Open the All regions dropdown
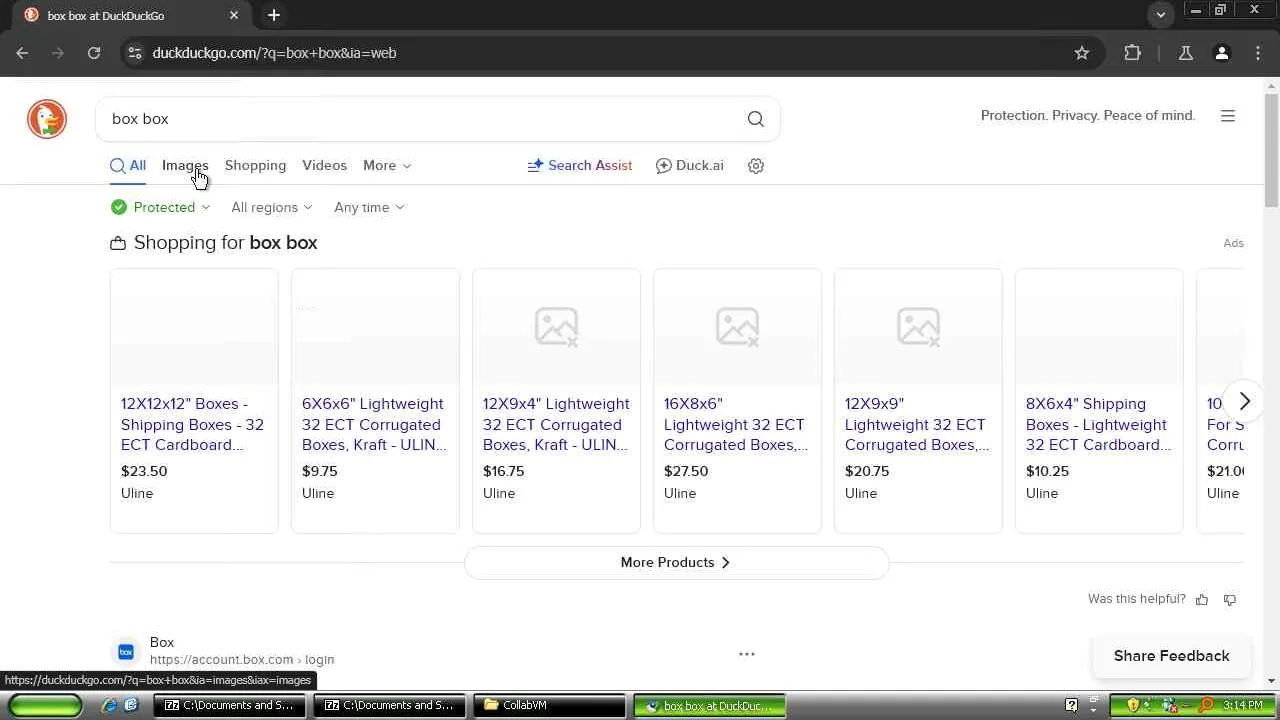 [x=272, y=207]
